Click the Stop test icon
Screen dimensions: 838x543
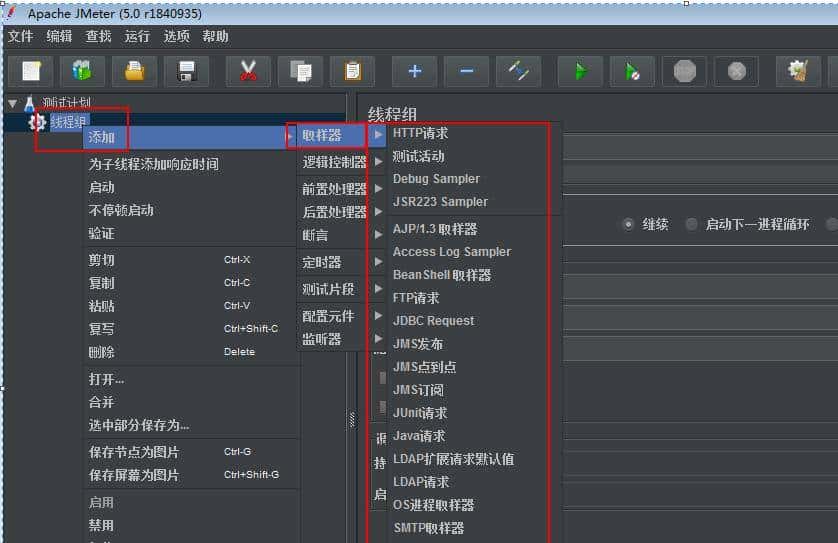pos(685,71)
